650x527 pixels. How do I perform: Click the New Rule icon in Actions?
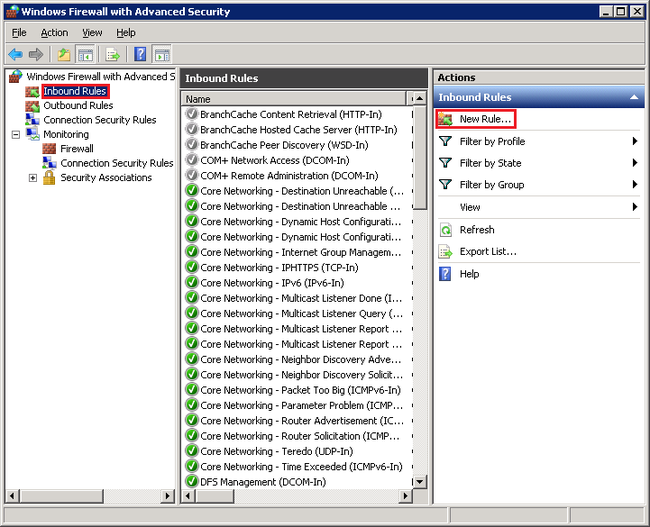[x=446, y=119]
